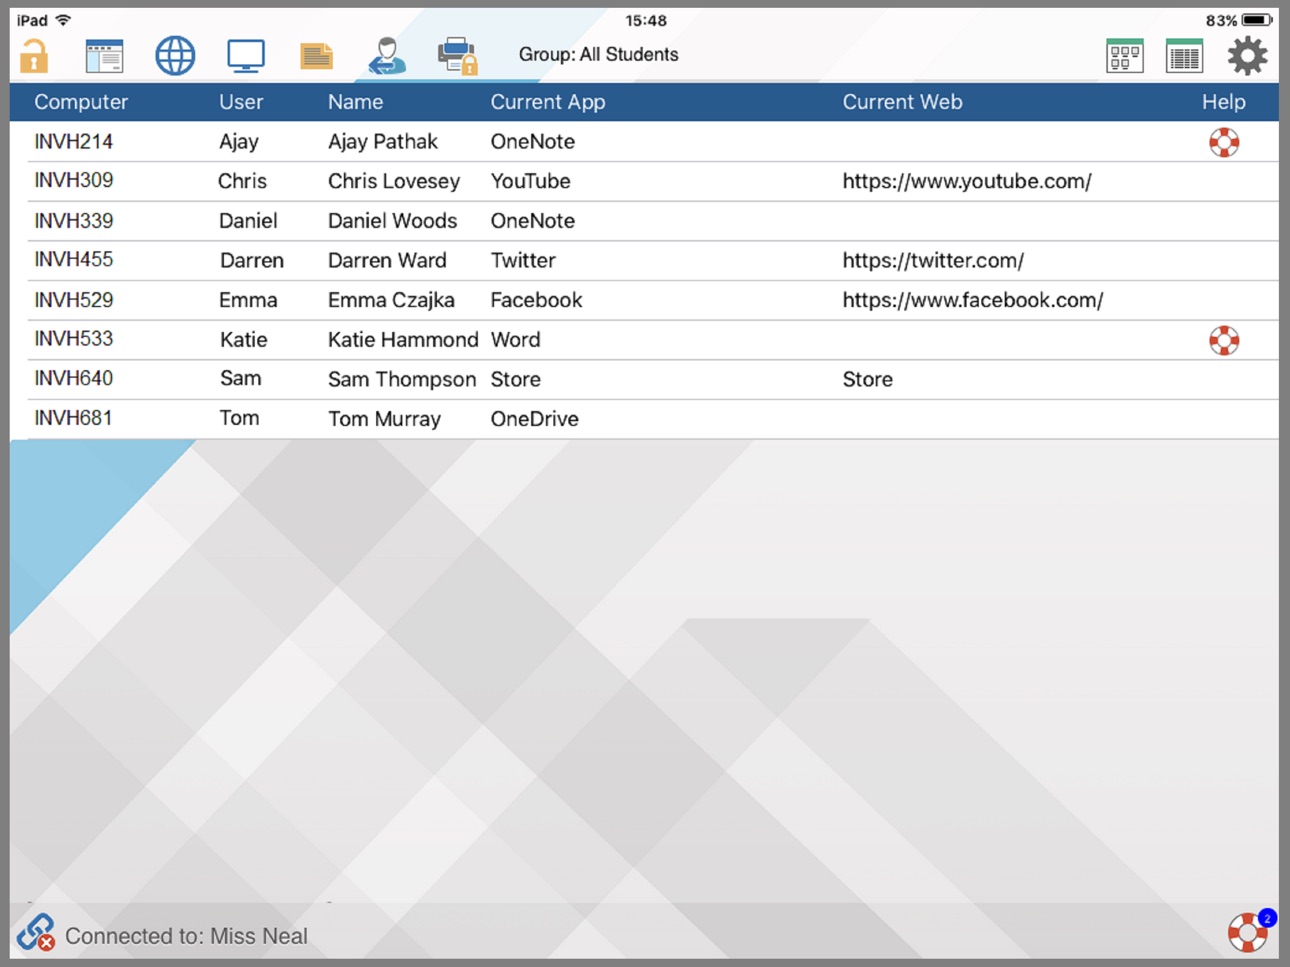Switch to details list view icon
This screenshot has width=1290, height=967.
[1184, 56]
